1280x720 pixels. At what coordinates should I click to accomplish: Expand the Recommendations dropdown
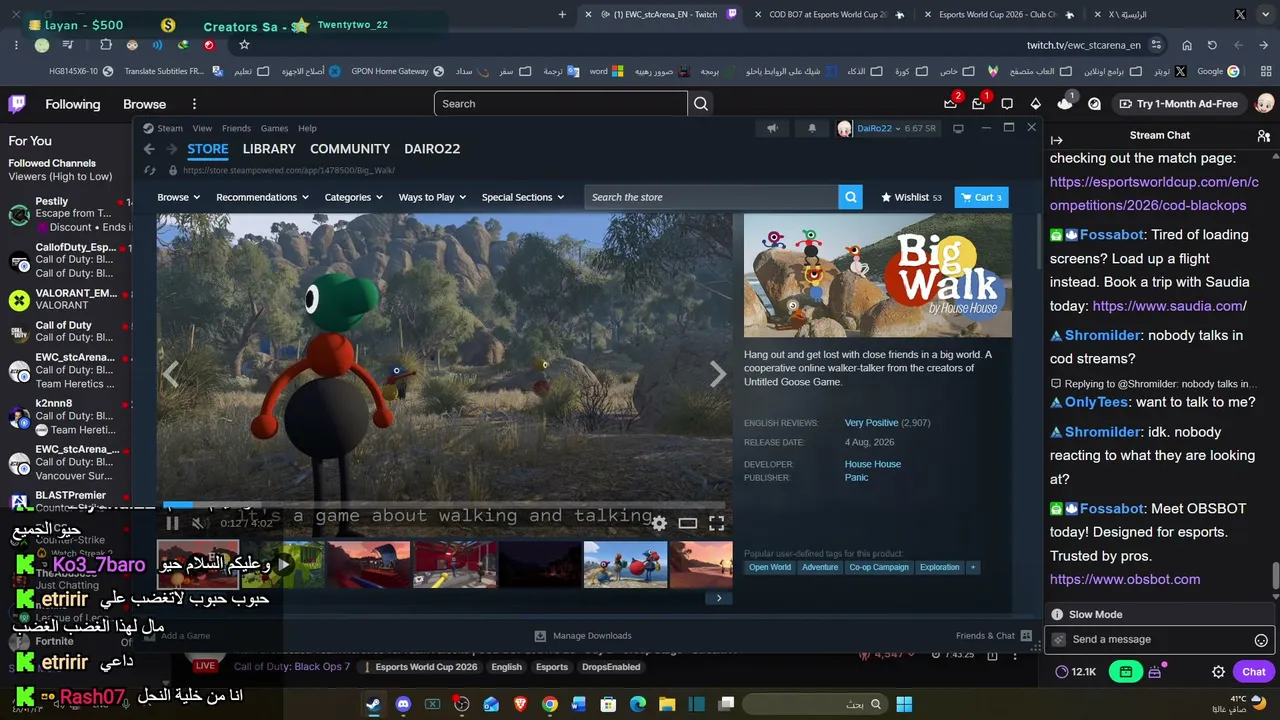[x=262, y=197]
